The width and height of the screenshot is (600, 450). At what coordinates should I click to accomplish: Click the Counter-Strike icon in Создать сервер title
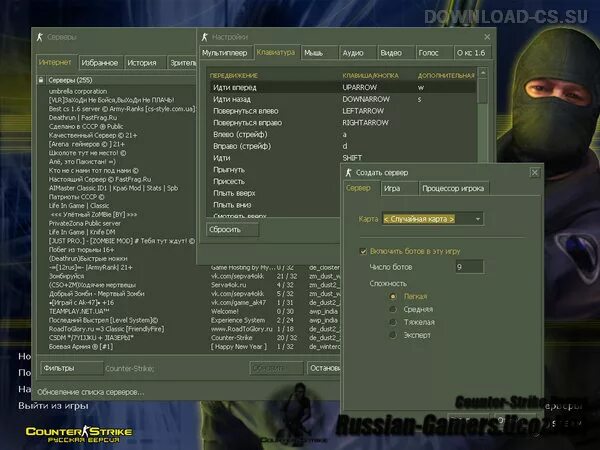click(x=348, y=173)
